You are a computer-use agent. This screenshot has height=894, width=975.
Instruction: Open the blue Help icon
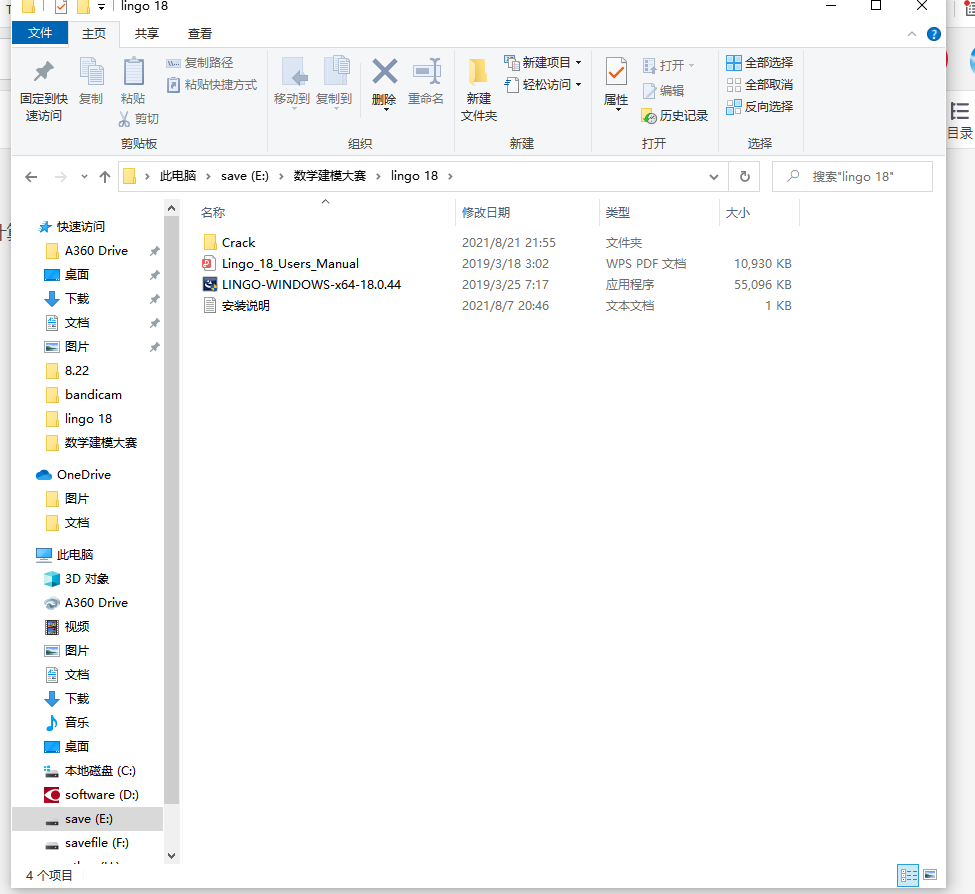click(x=933, y=34)
